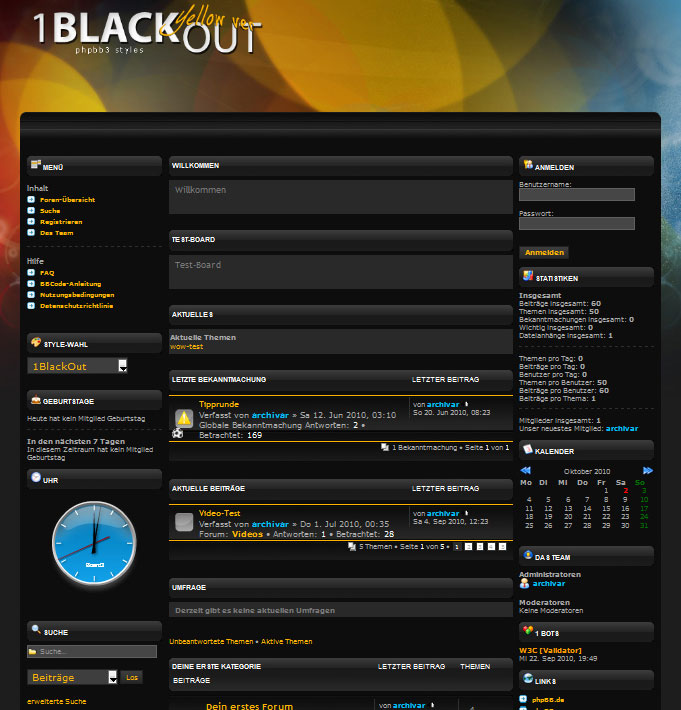This screenshot has height=710, width=681.
Task: Open BBCode-Anleitung in the help menu
Action: [70, 283]
